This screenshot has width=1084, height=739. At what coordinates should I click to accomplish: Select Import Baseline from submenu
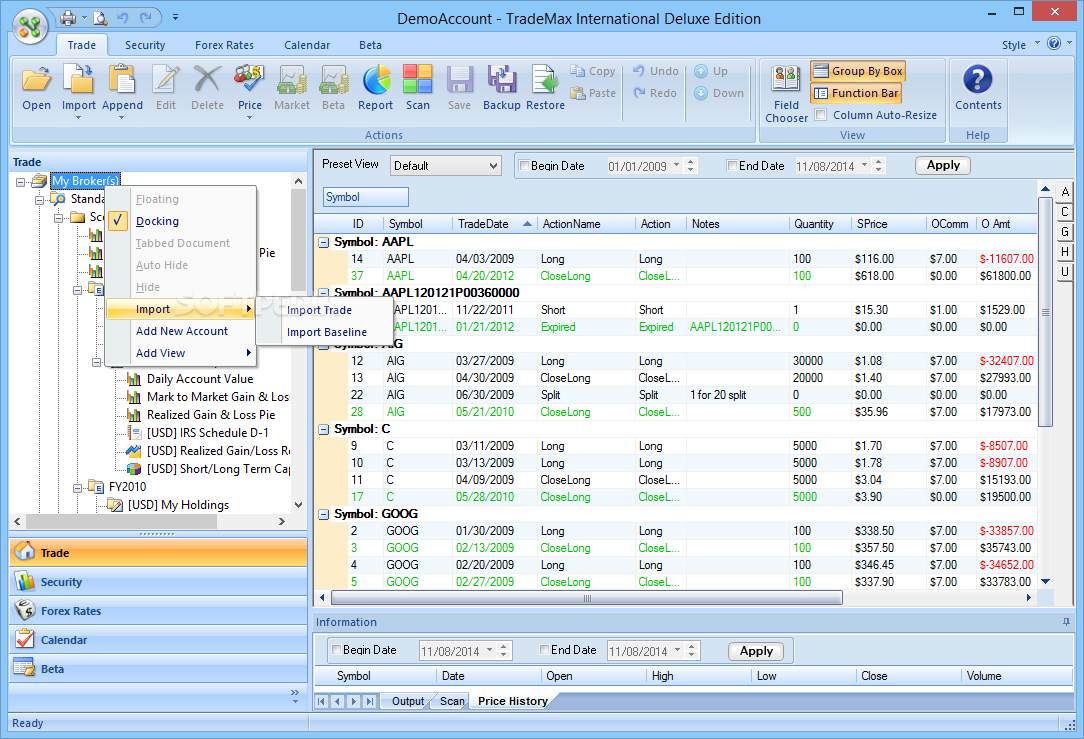coord(326,333)
